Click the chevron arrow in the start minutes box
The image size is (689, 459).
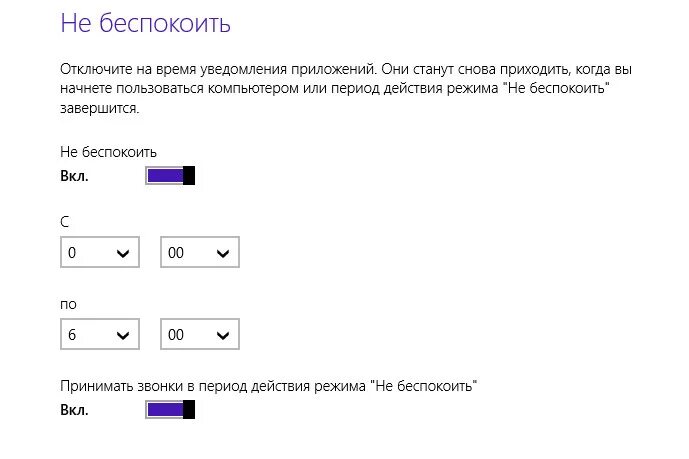[223, 254]
